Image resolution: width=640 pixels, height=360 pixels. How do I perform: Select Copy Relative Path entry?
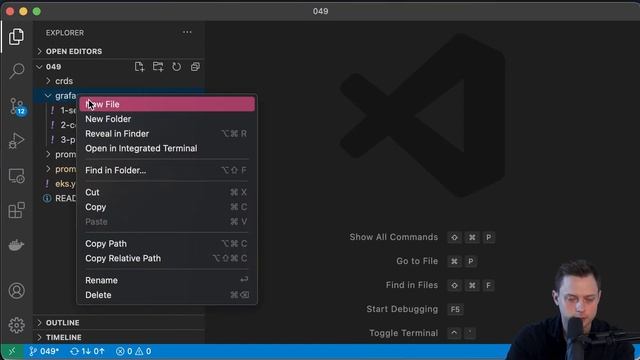(167, 258)
